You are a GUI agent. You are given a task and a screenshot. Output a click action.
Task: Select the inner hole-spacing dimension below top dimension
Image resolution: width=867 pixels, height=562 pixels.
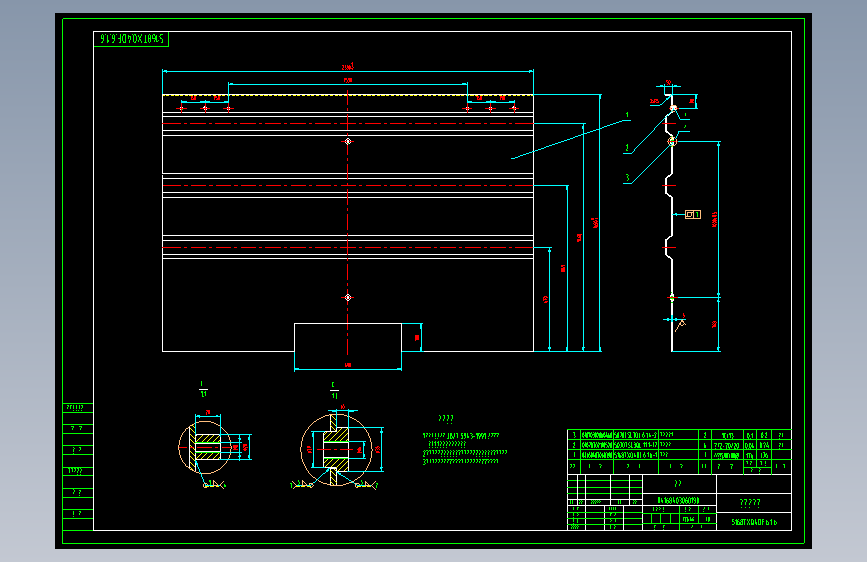click(348, 80)
